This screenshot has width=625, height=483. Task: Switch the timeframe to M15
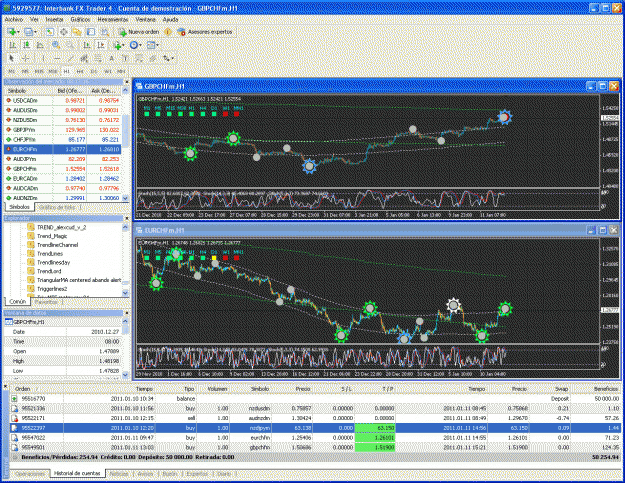pyautogui.click(x=39, y=71)
